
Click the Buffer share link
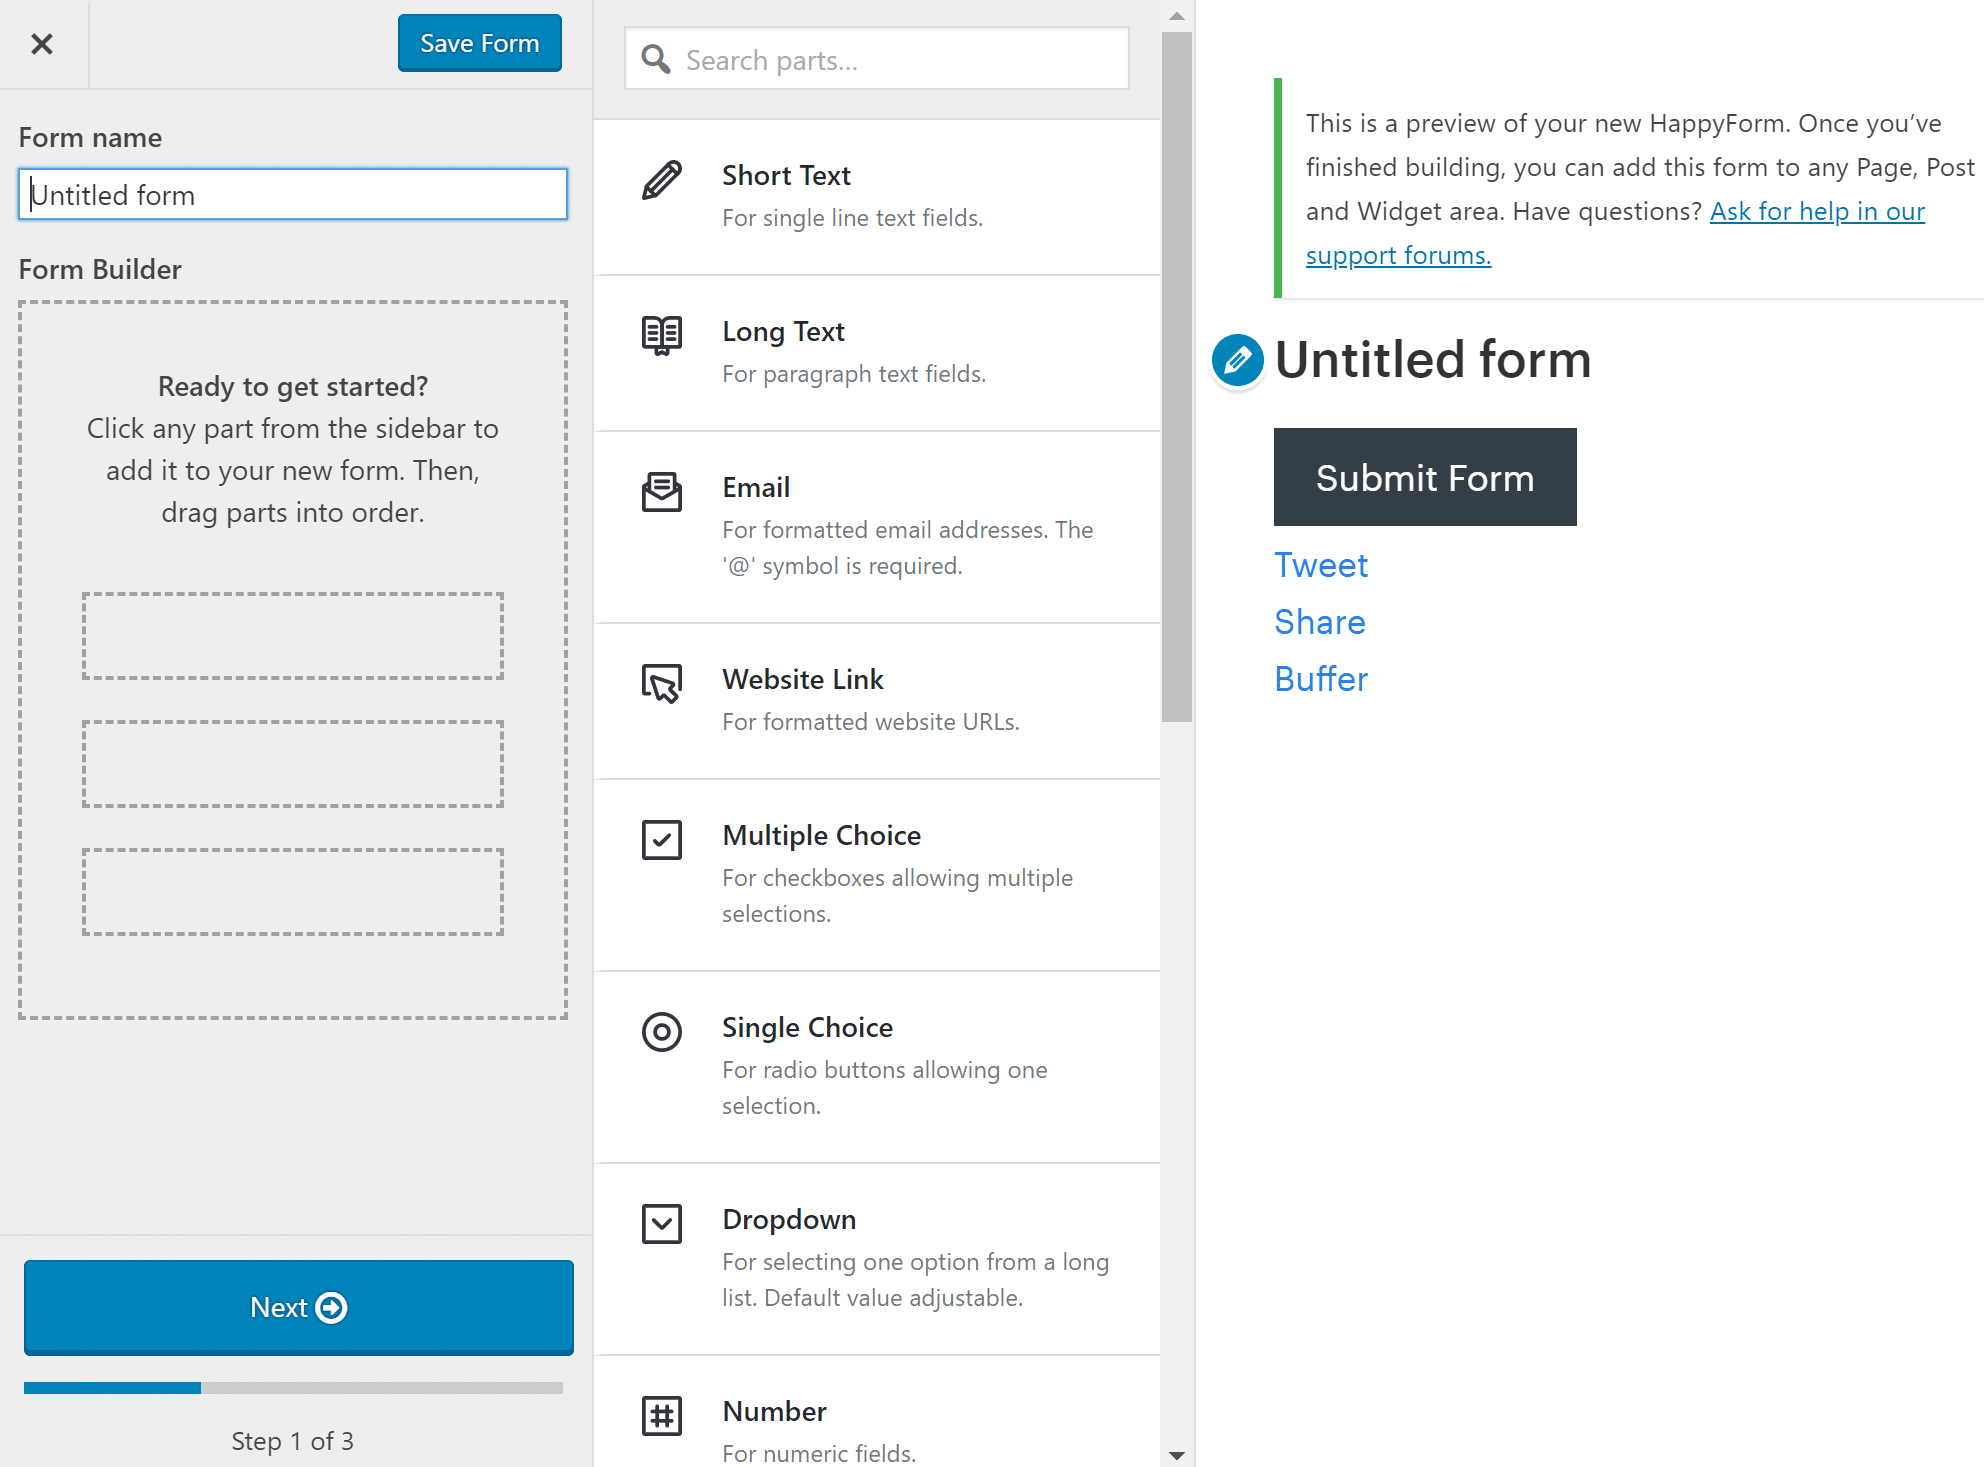click(1321, 679)
